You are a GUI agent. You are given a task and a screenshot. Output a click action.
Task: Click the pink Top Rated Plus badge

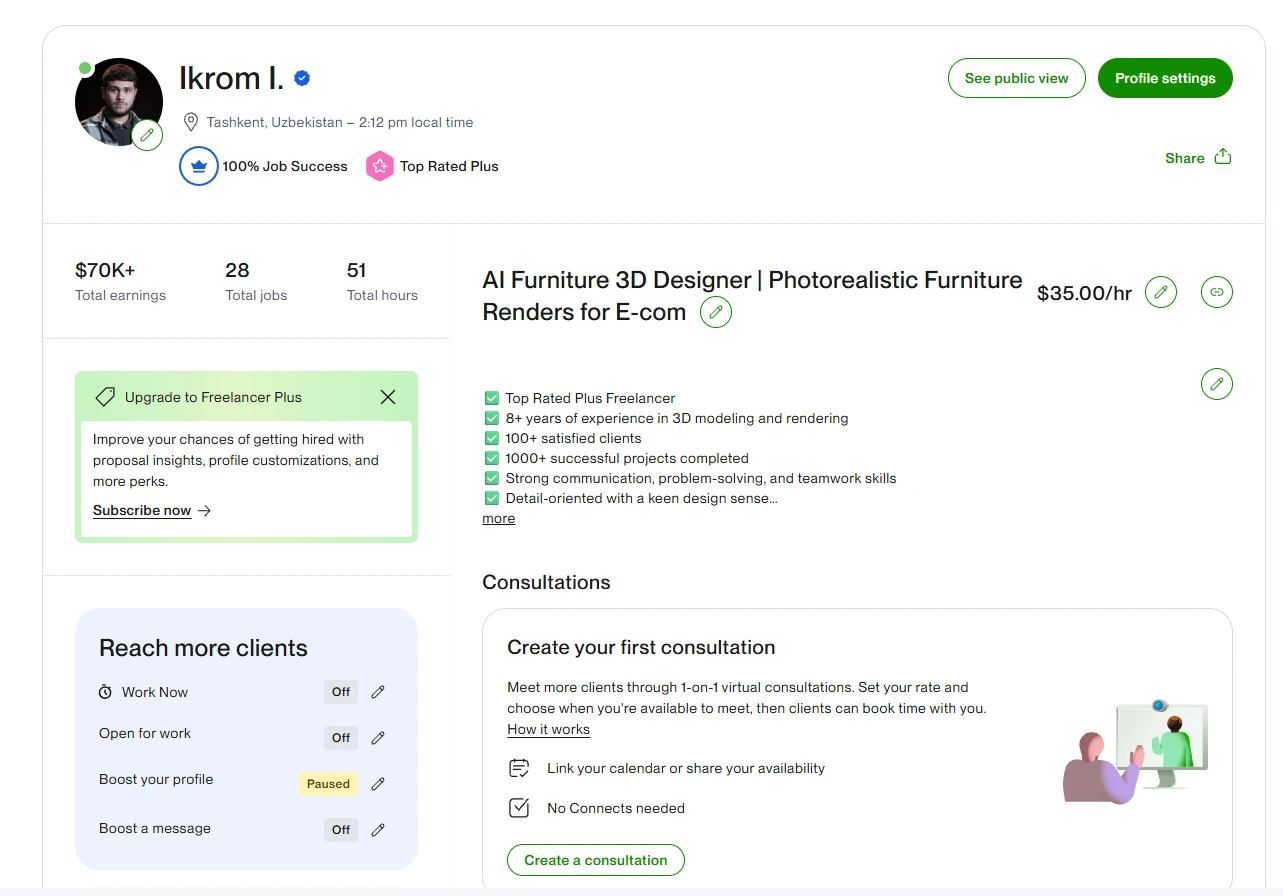[379, 166]
